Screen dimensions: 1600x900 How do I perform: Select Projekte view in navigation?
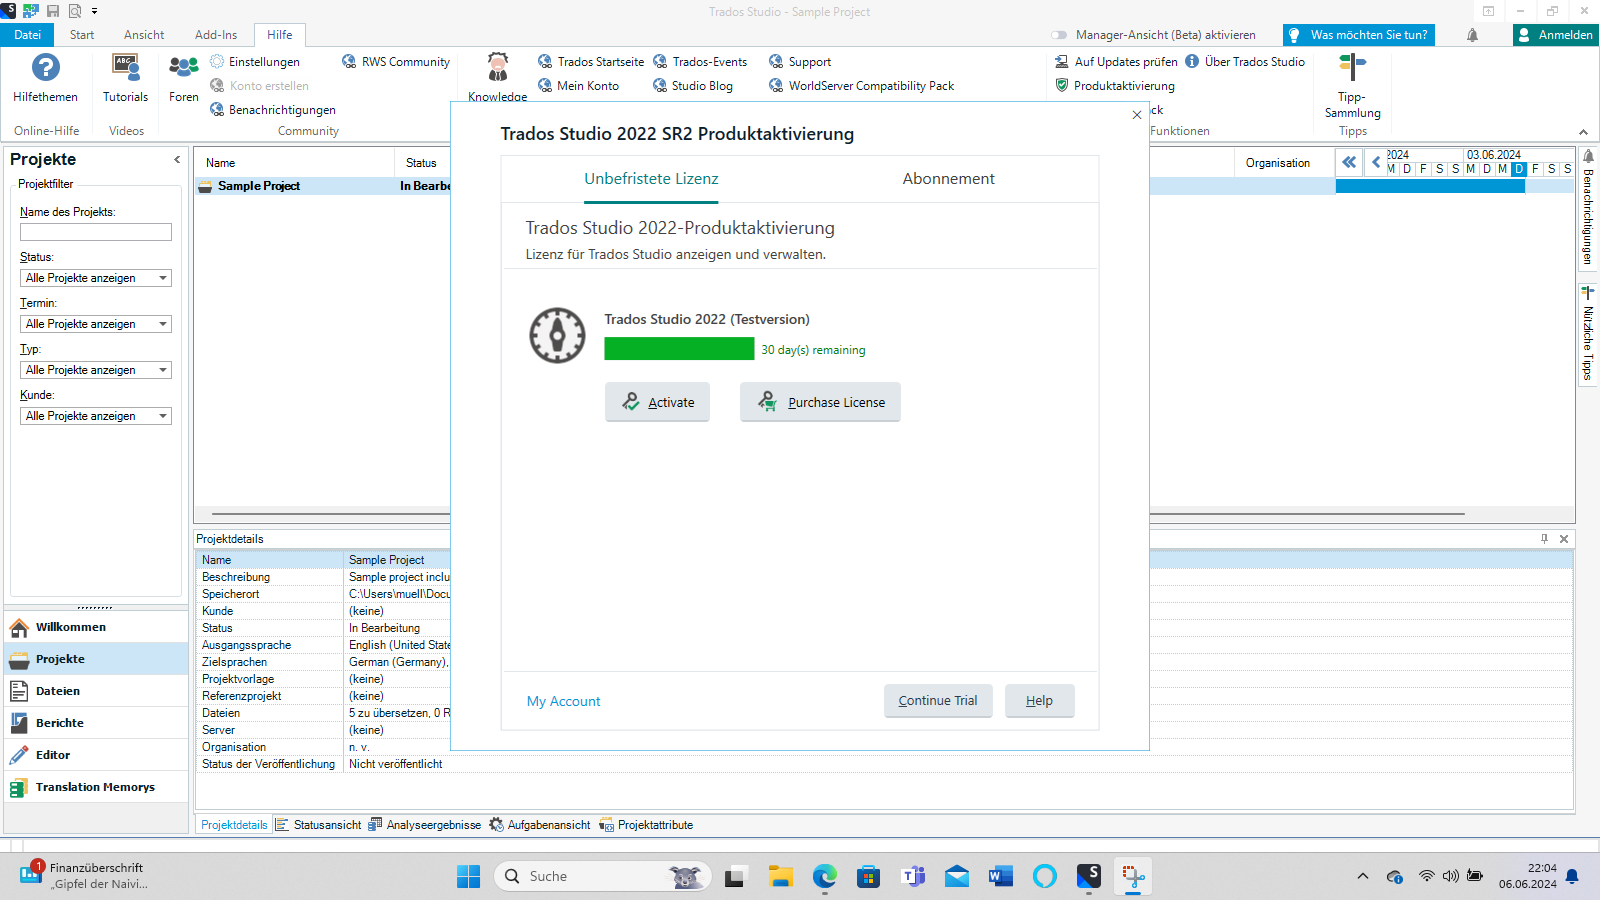point(96,659)
